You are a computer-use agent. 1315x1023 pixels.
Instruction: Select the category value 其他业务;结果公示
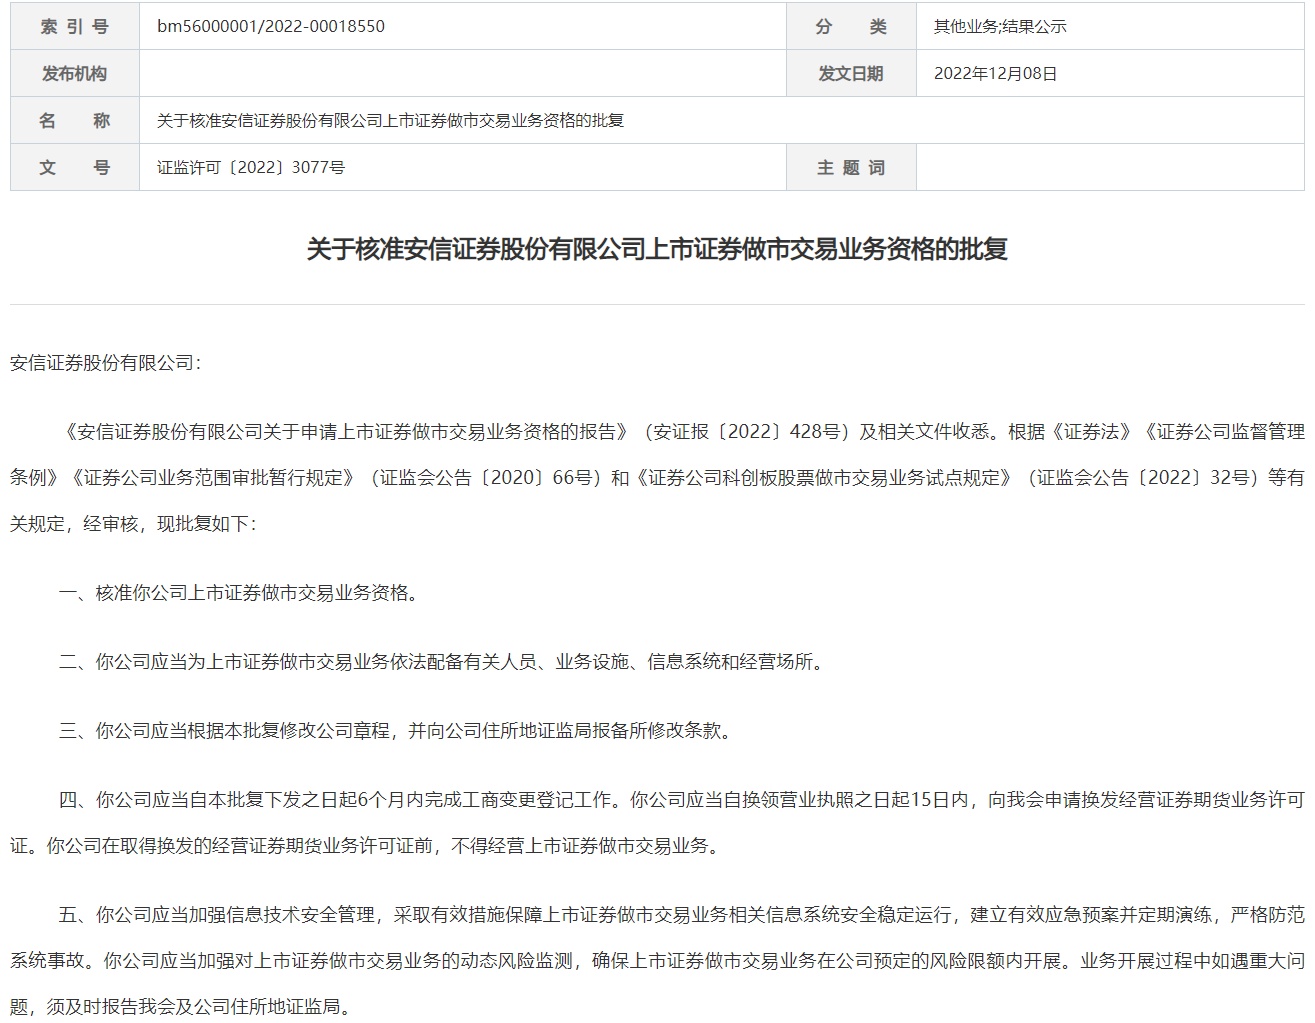click(1000, 27)
